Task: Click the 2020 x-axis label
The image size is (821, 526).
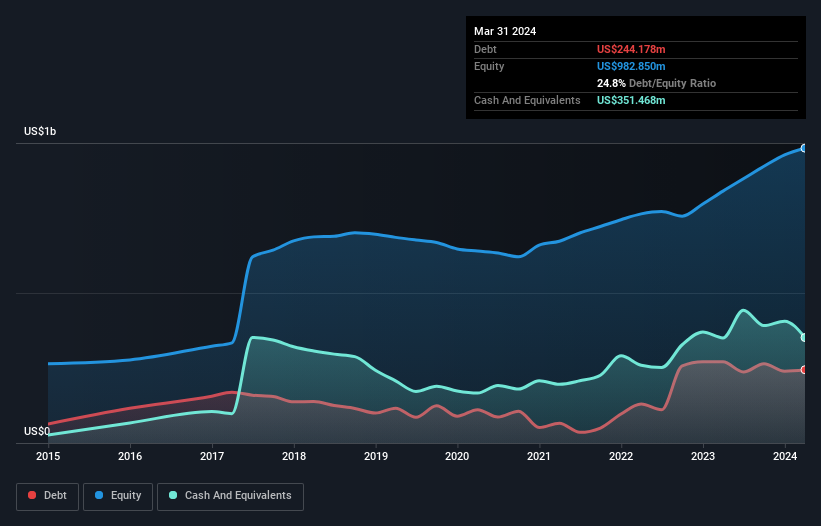Action: pyautogui.click(x=457, y=456)
